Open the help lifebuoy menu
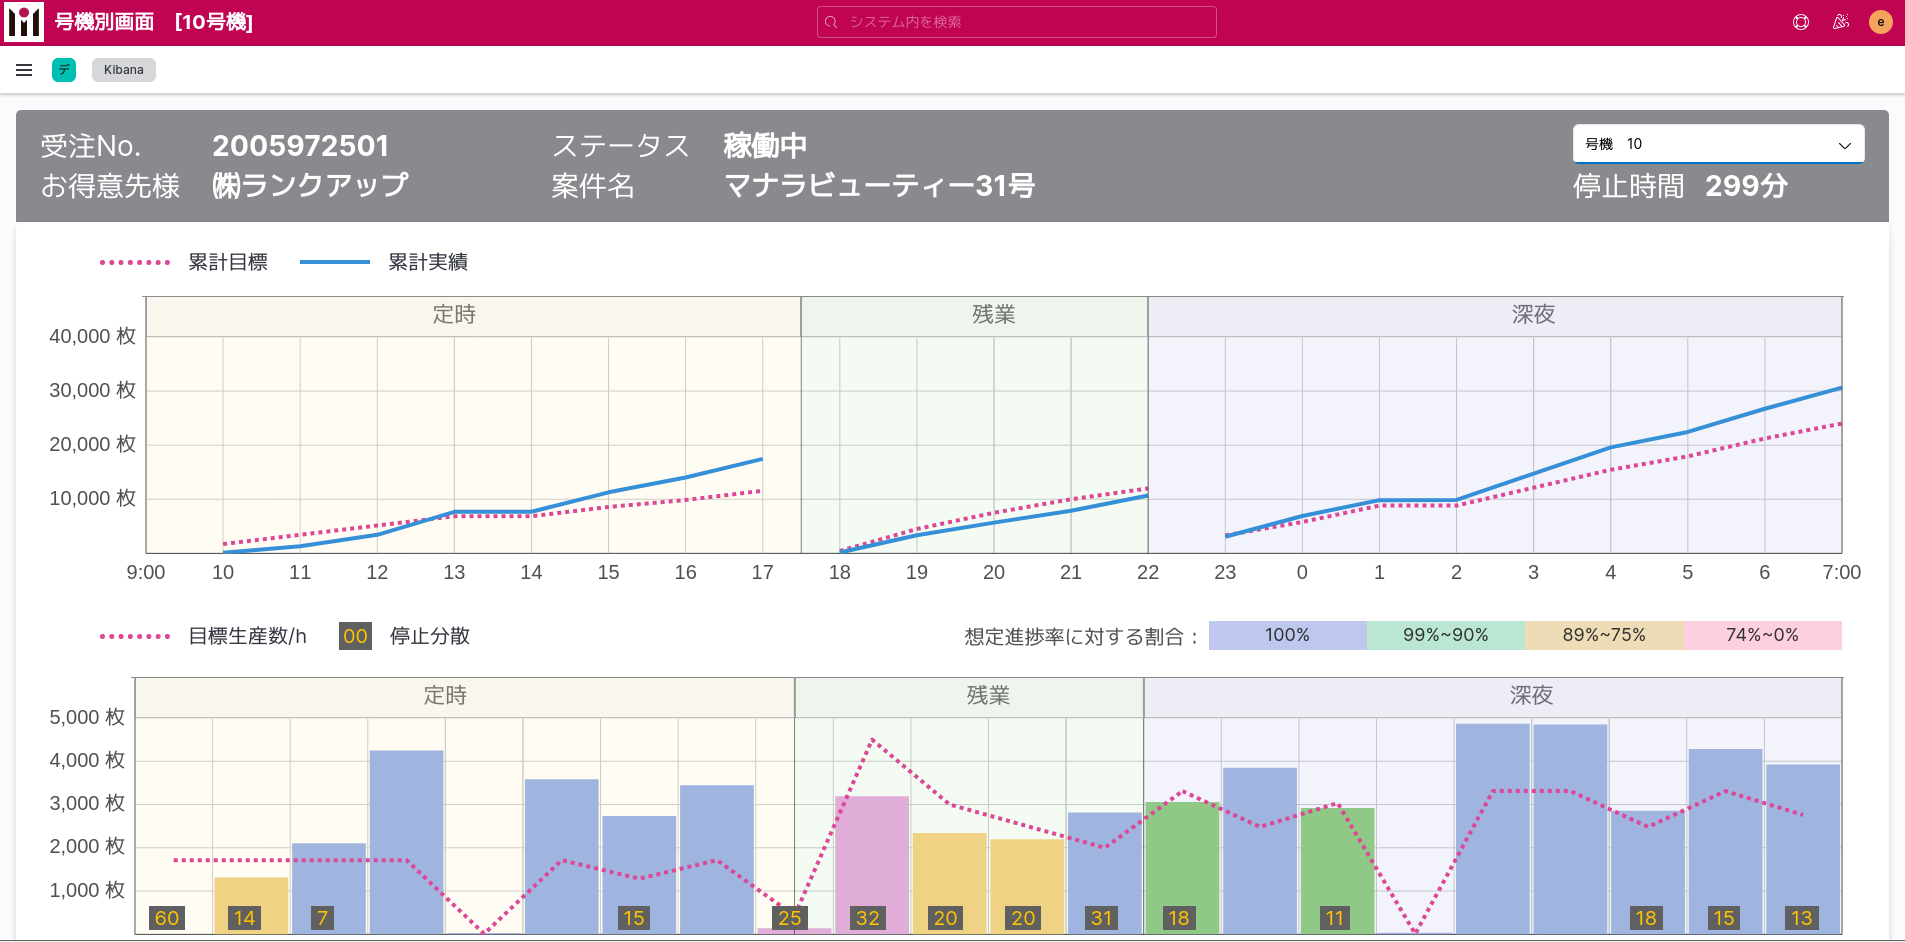This screenshot has height=942, width=1905. tap(1801, 22)
